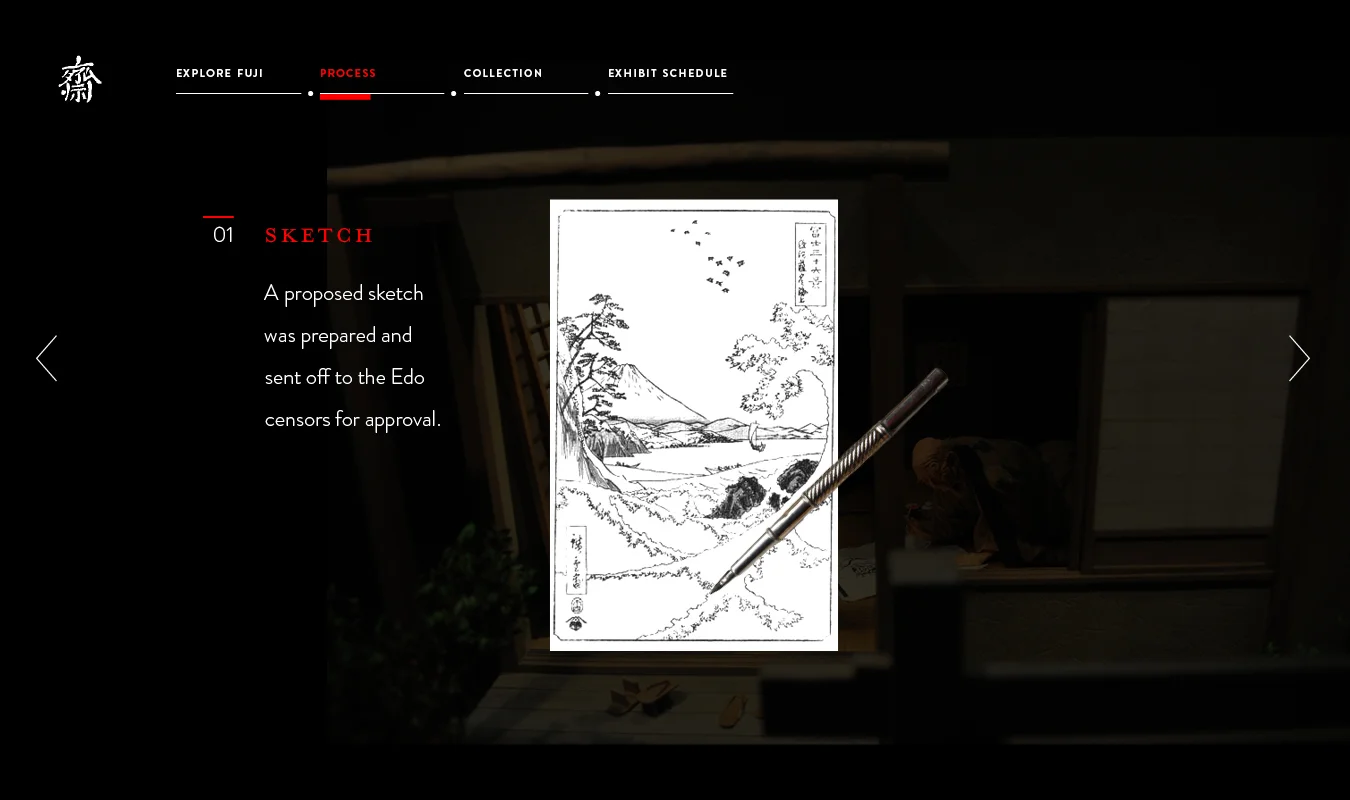This screenshot has width=1350, height=800.
Task: Click the pen illustration over the sketch
Action: (830, 479)
